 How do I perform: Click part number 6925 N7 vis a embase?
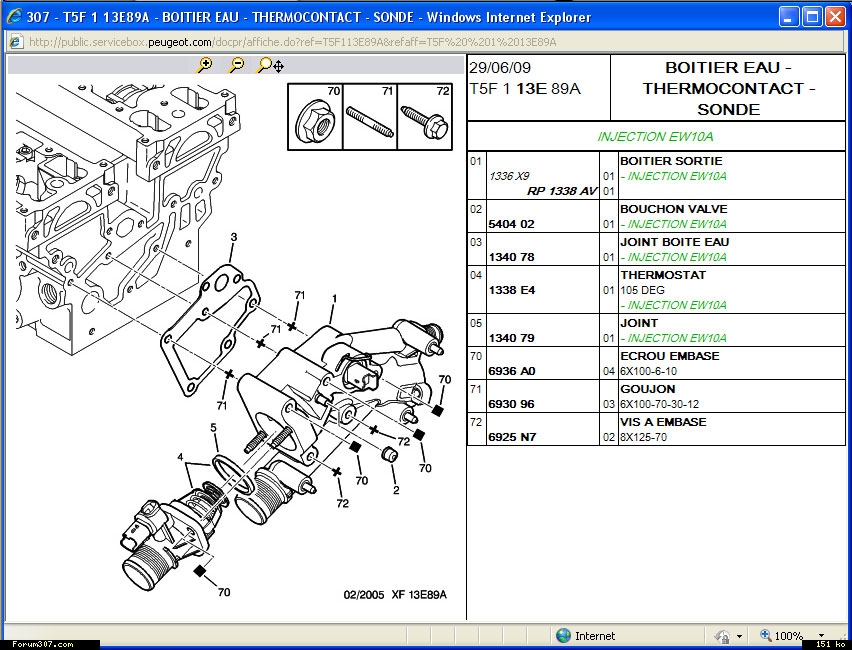coord(512,437)
